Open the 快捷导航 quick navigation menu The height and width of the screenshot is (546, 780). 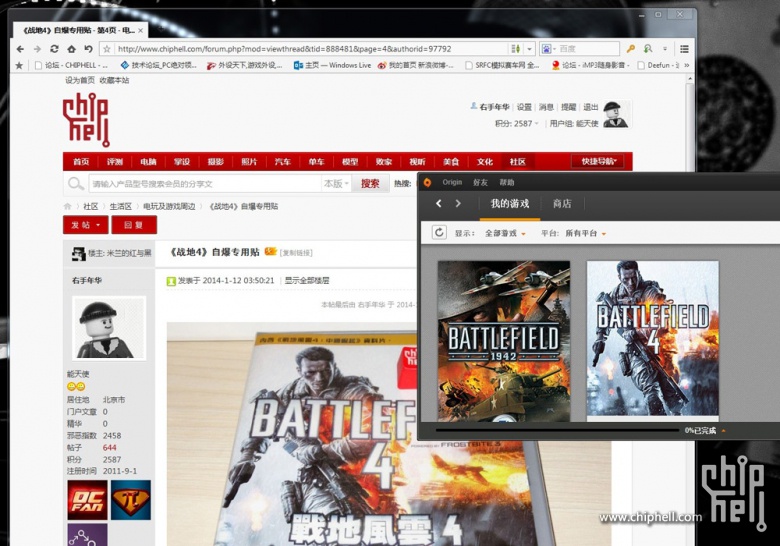pyautogui.click(x=598, y=162)
